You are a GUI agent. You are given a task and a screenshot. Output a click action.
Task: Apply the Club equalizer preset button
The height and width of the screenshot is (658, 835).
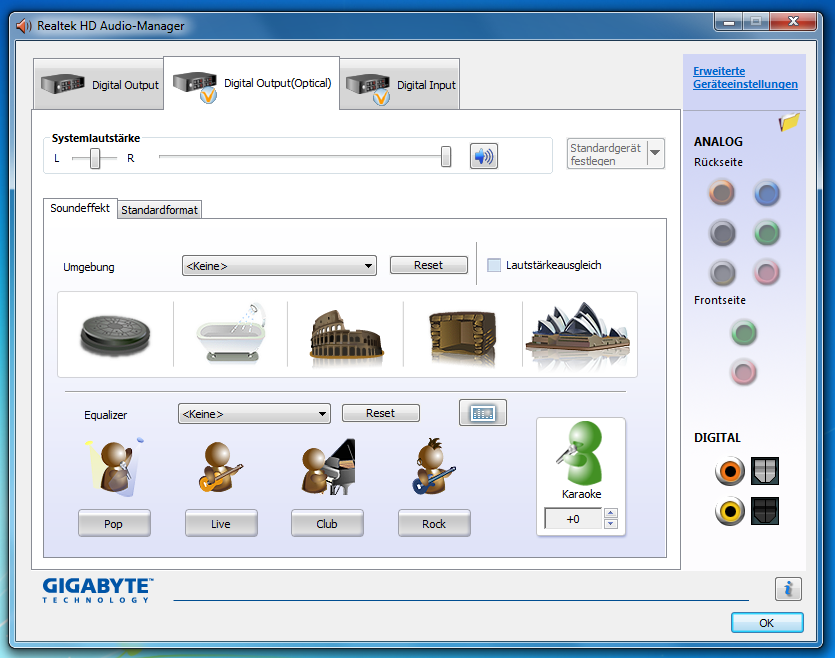(x=327, y=523)
